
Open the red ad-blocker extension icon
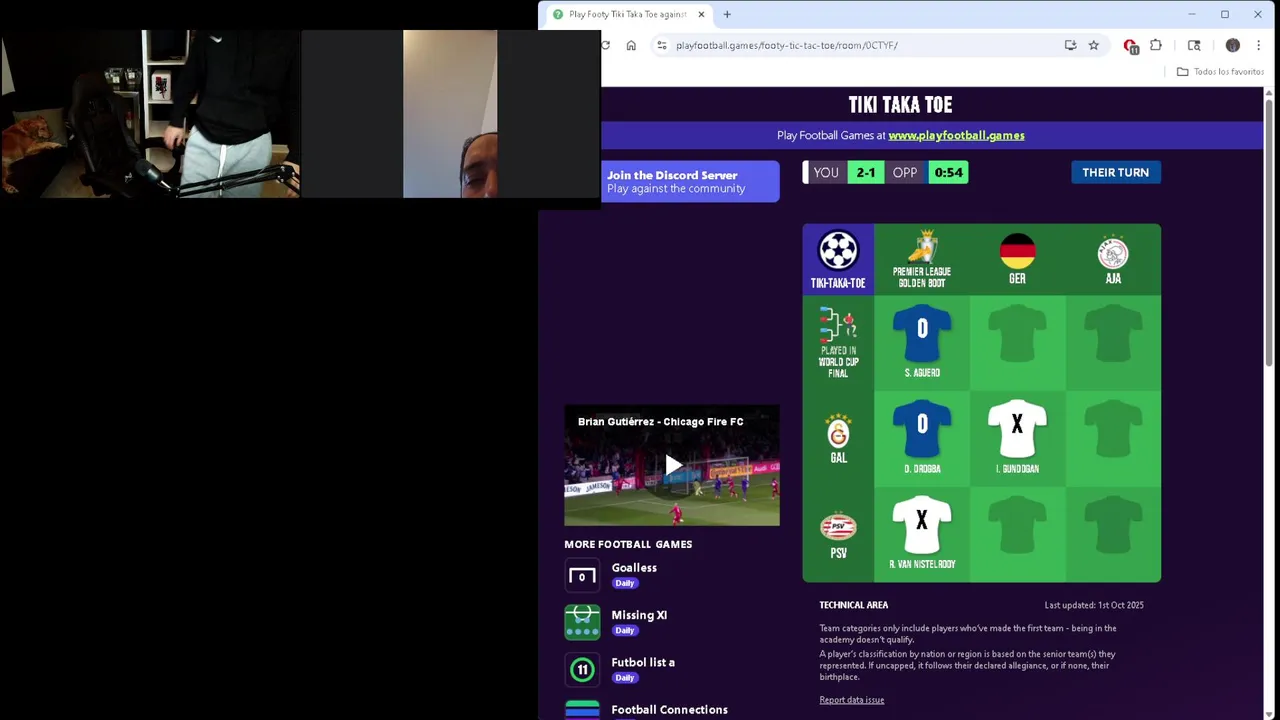[x=1131, y=46]
